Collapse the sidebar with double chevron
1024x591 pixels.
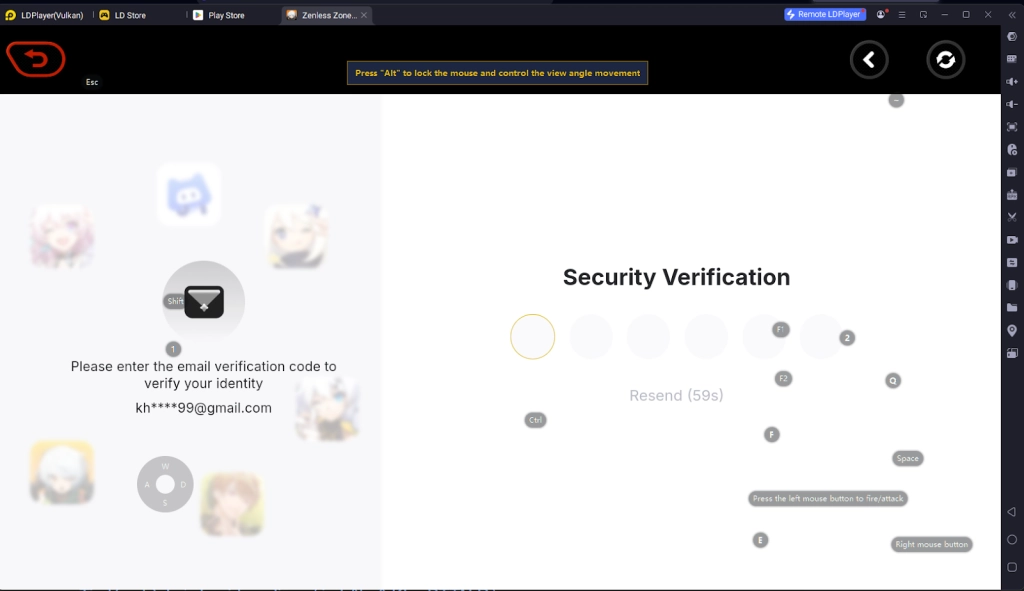click(1012, 14)
